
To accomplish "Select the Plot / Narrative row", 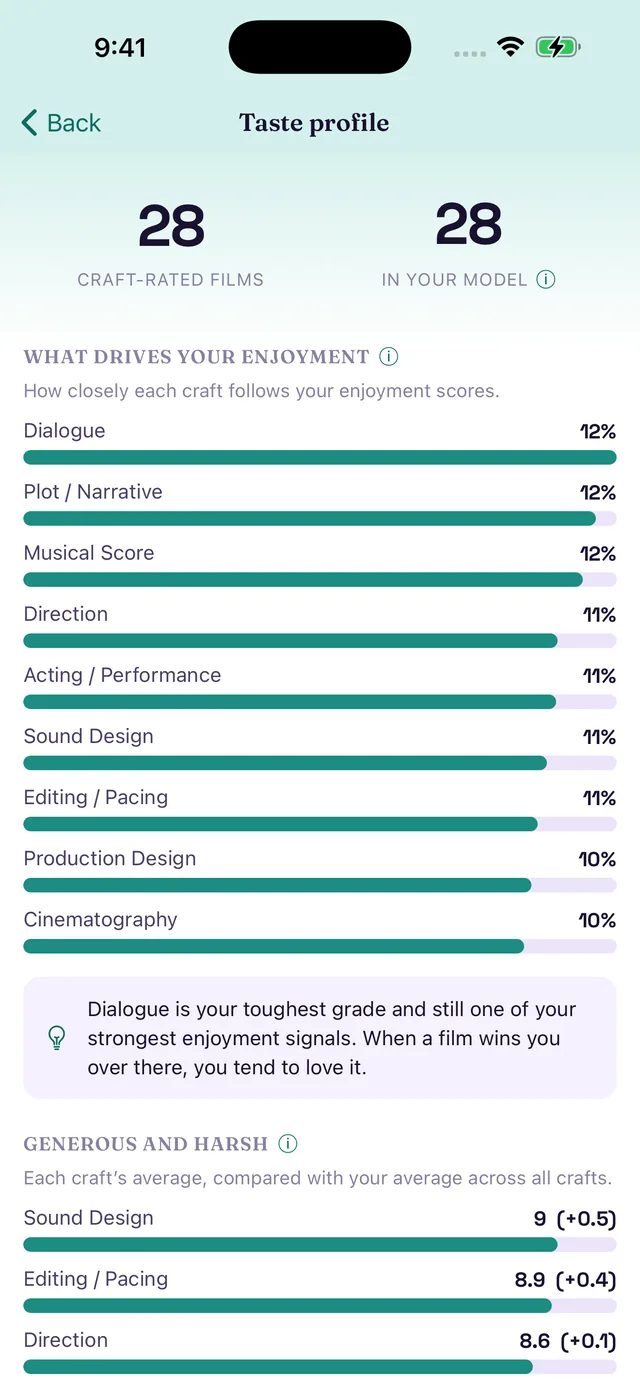I will [320, 503].
